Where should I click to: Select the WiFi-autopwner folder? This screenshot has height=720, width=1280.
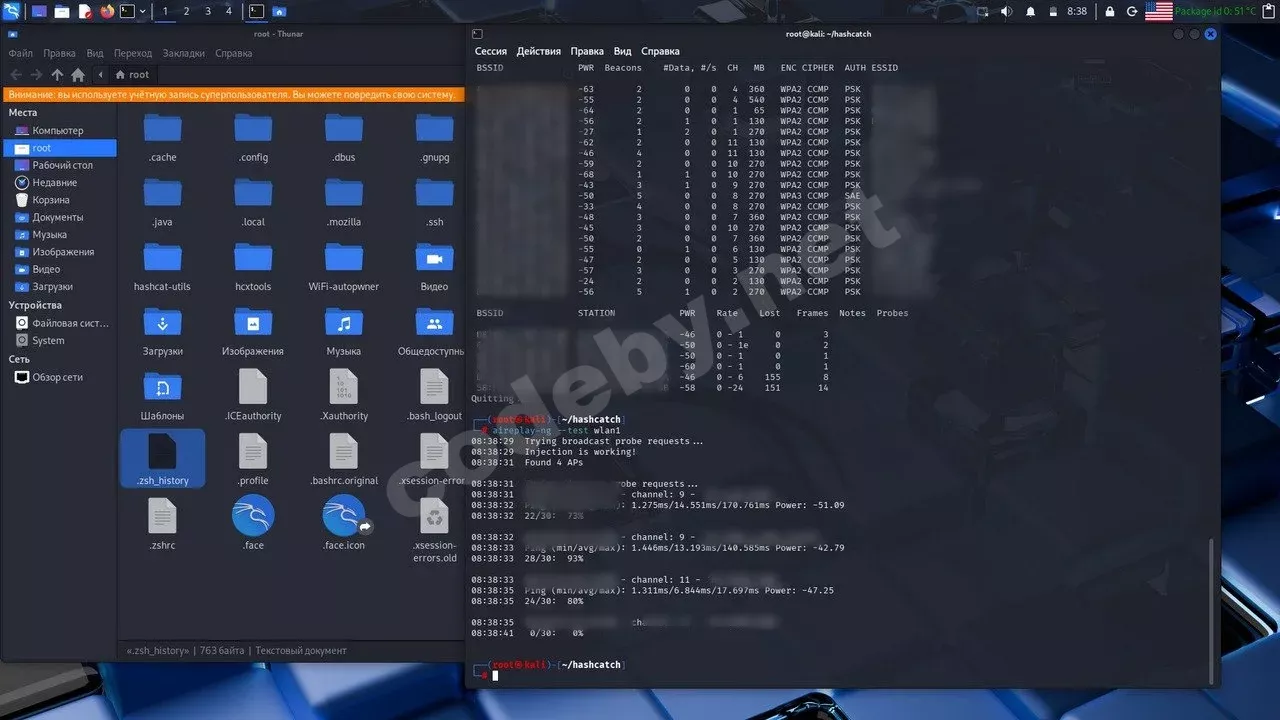click(343, 267)
